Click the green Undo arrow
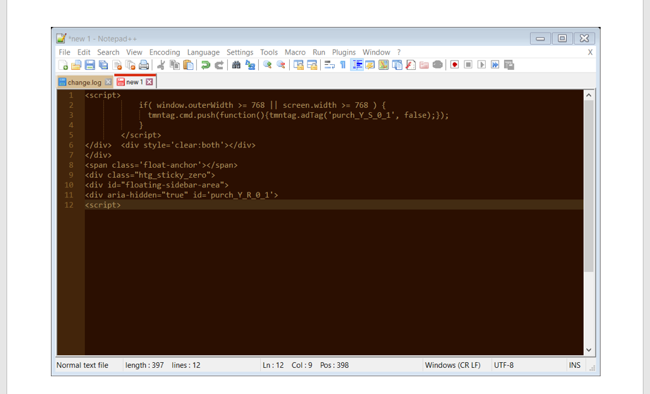 [205, 65]
